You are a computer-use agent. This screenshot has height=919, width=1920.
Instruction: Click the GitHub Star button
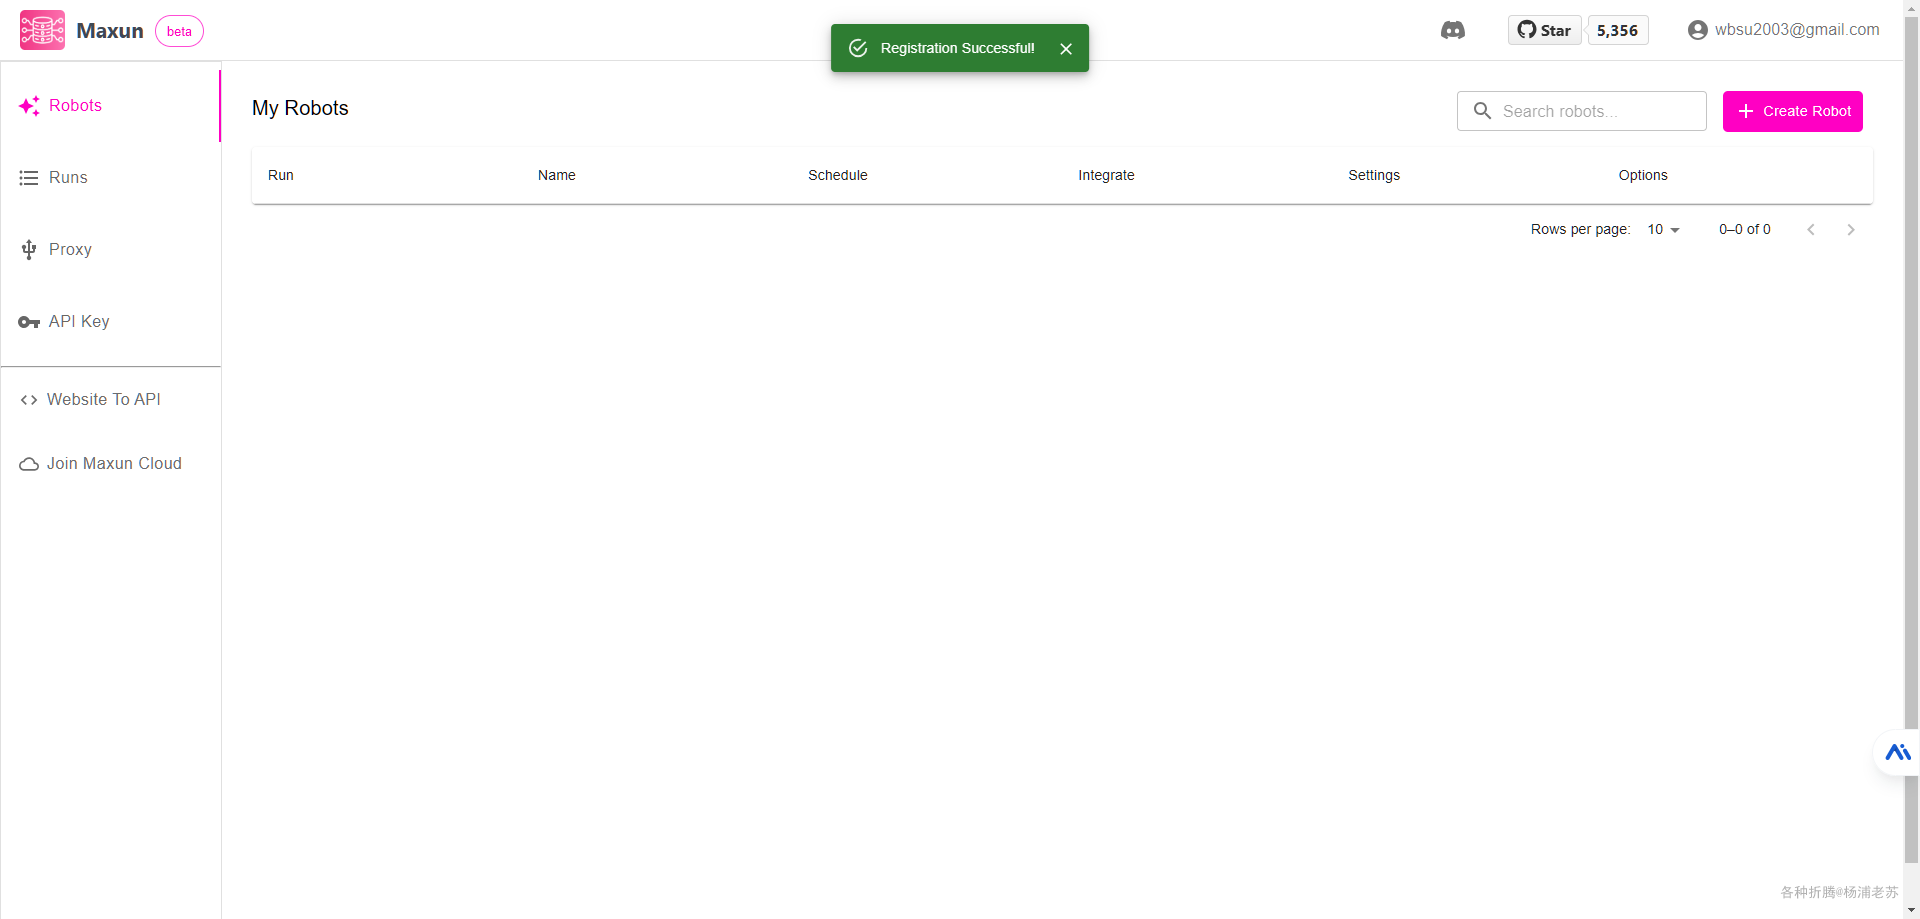click(1544, 30)
